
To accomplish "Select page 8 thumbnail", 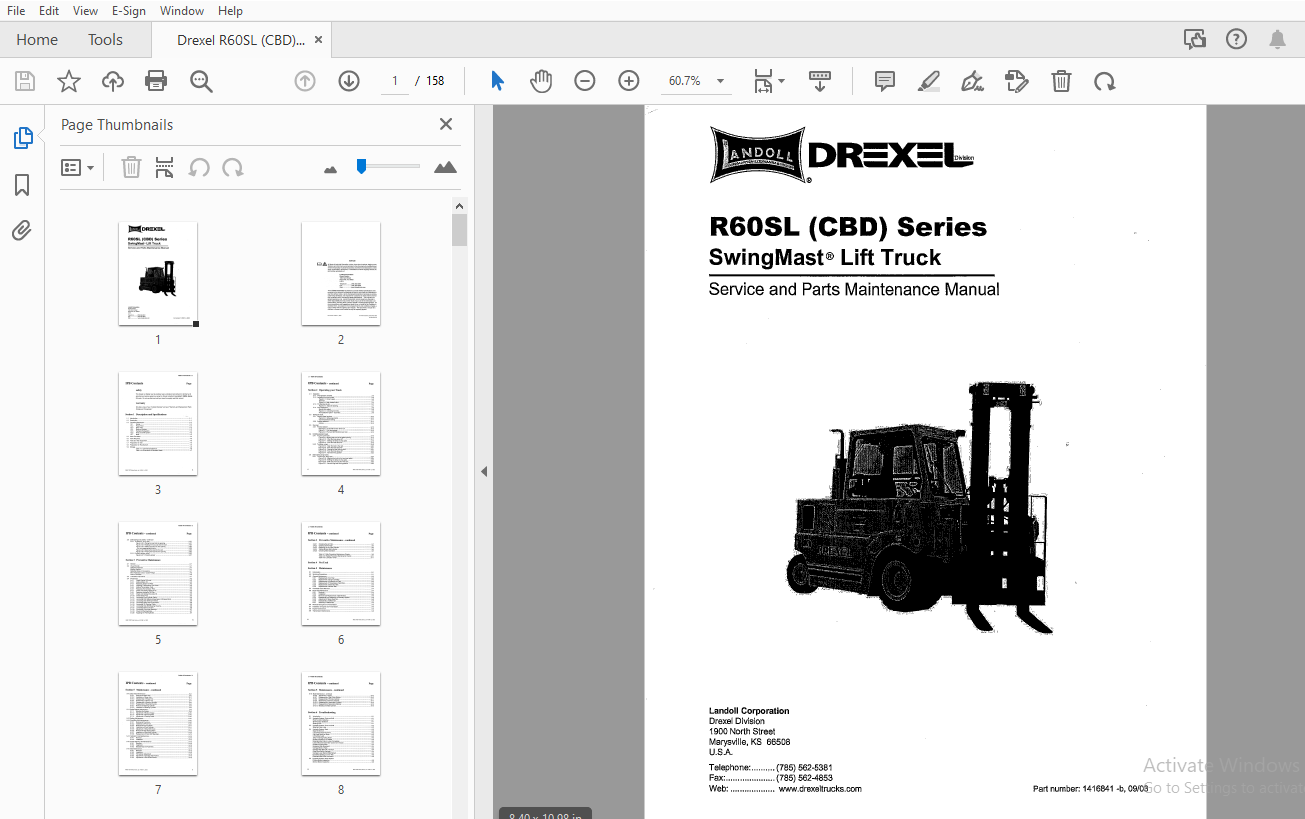I will pos(341,724).
